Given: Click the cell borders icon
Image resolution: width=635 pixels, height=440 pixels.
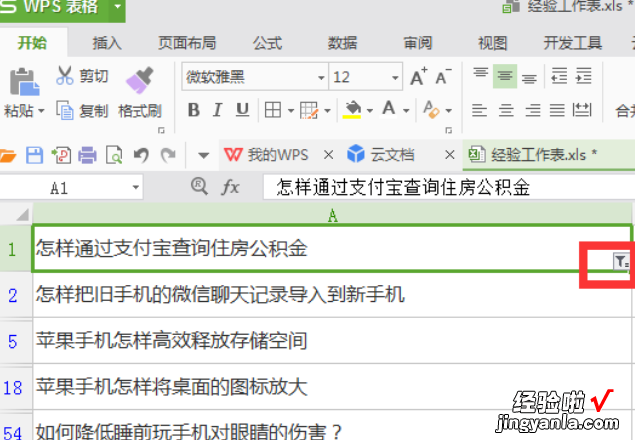Looking at the screenshot, I should [273, 110].
